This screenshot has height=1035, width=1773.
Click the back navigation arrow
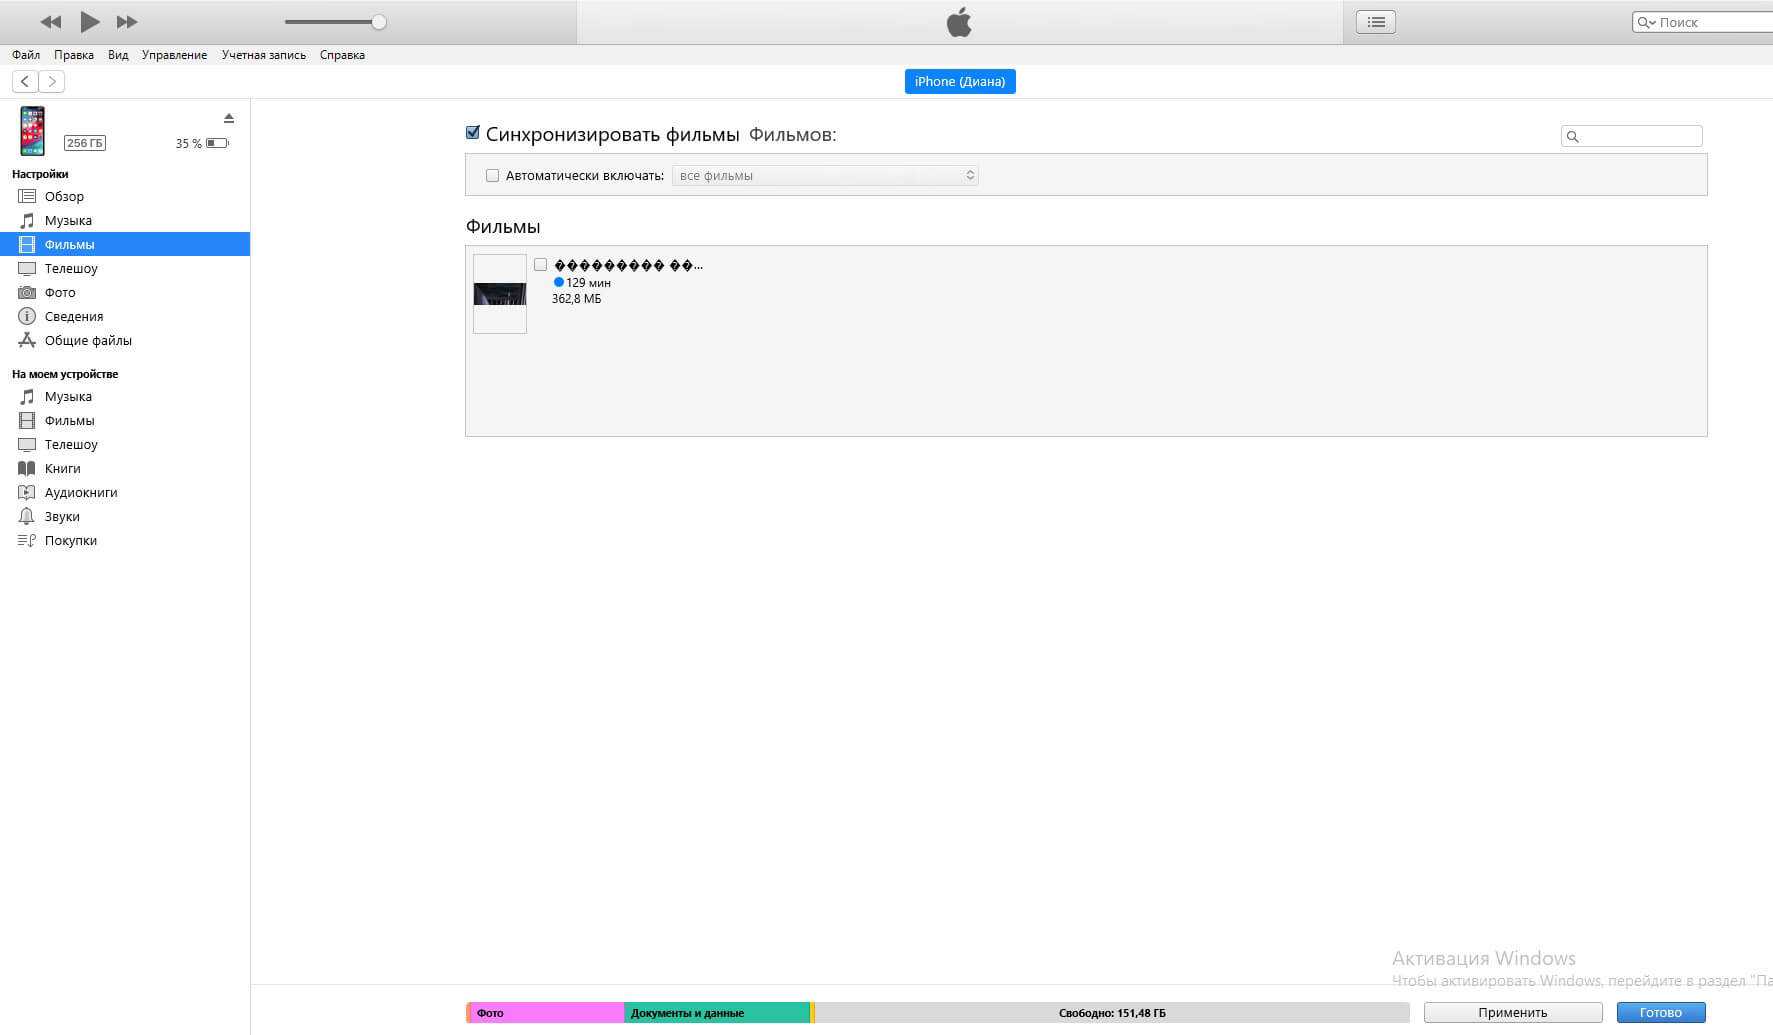[x=25, y=81]
